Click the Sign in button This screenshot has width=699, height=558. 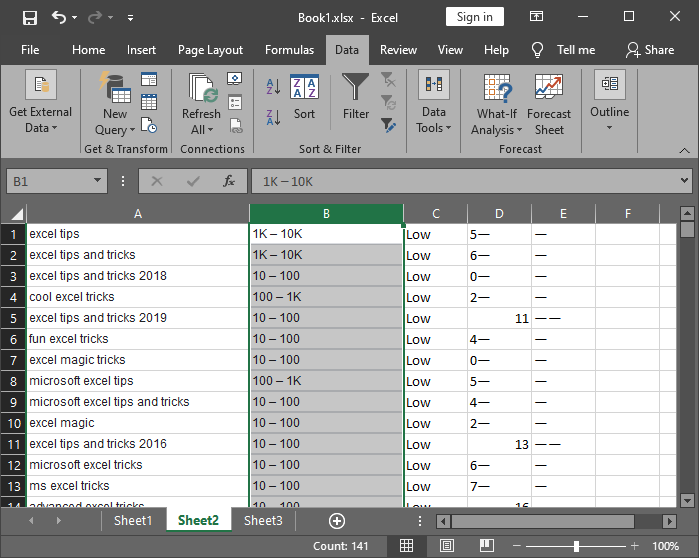pos(474,17)
